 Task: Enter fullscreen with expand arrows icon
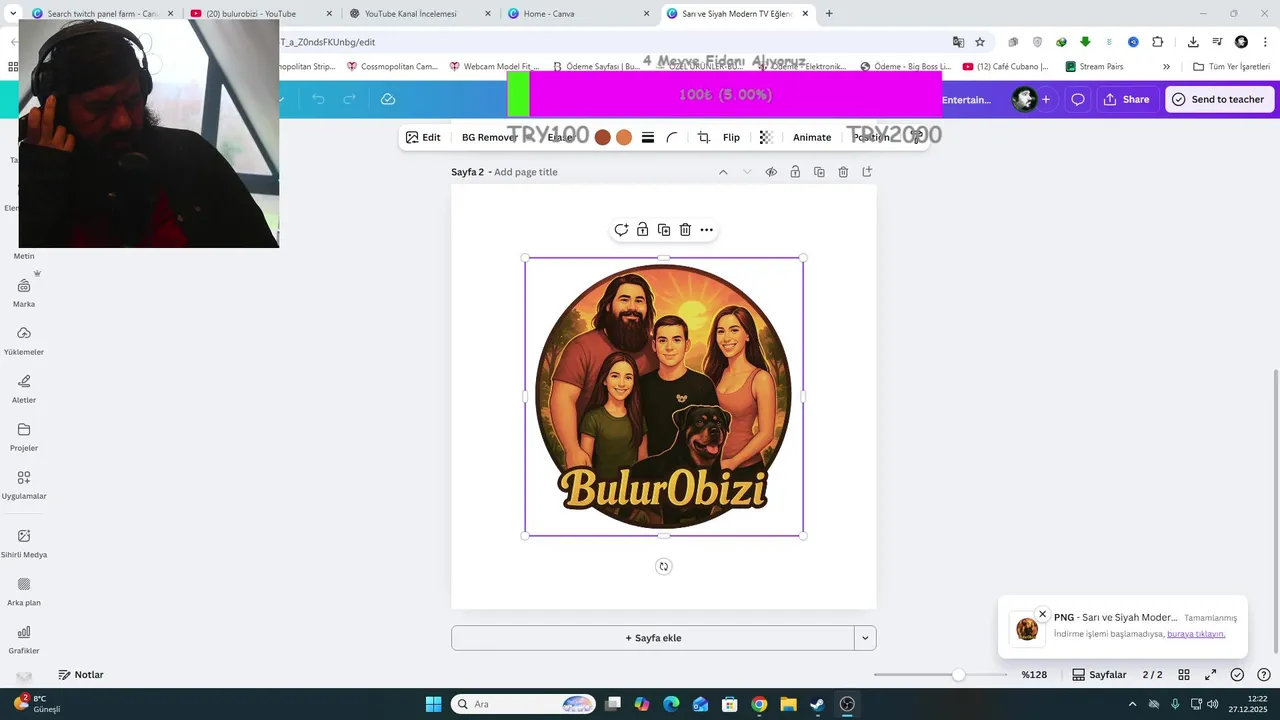click(x=1210, y=675)
